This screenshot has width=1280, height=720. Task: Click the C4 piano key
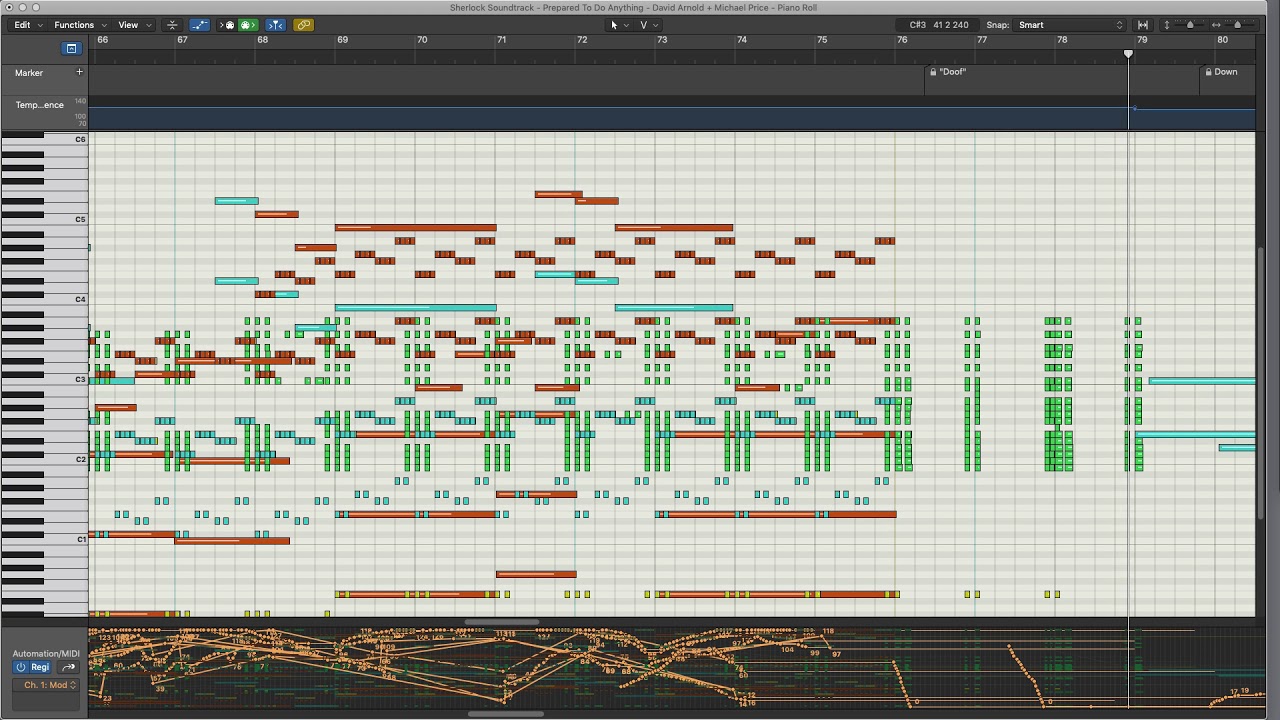[66, 300]
